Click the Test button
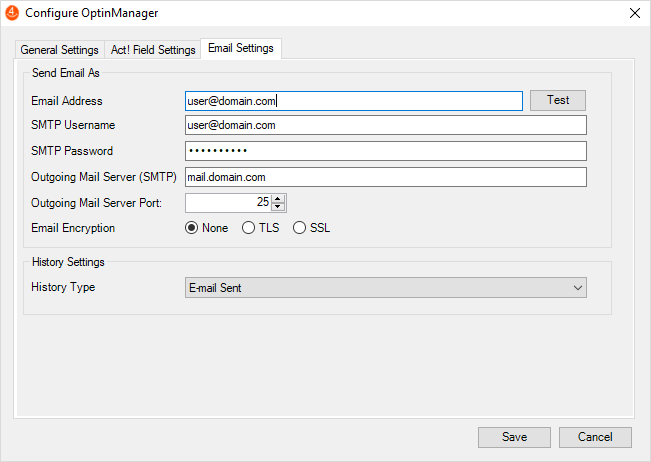 (x=558, y=100)
